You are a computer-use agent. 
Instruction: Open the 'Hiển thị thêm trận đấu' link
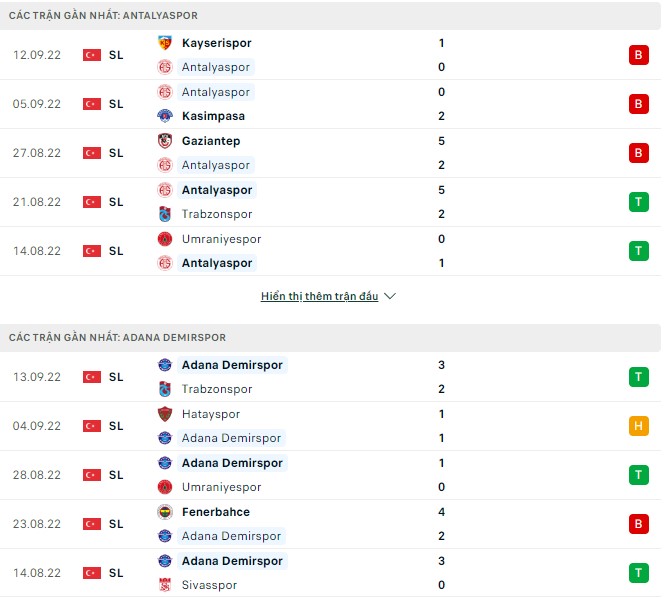pyautogui.click(x=319, y=297)
